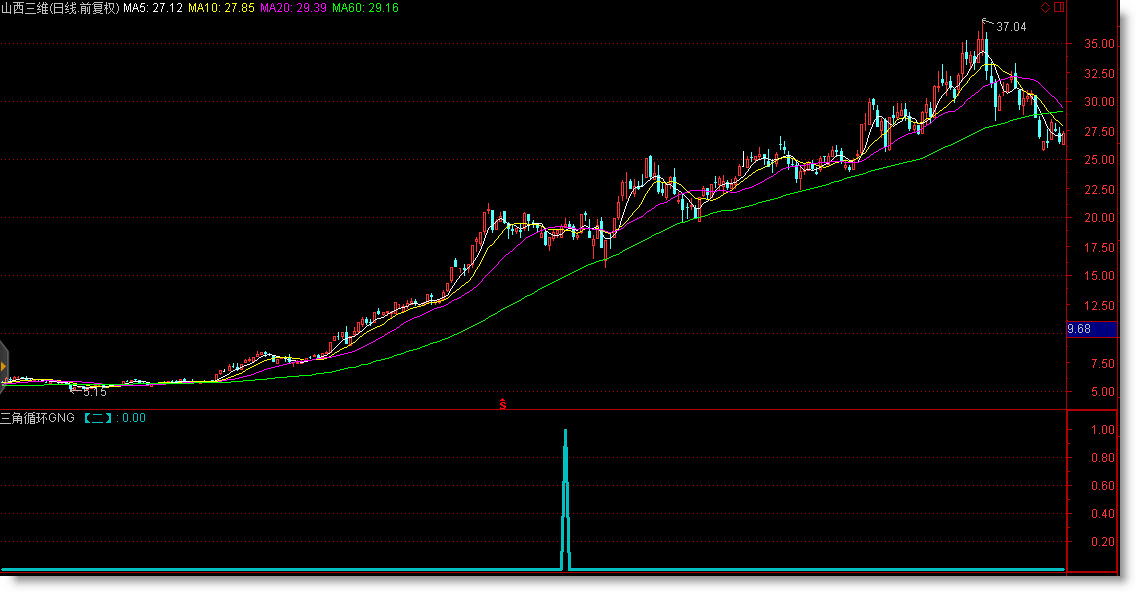Expand the left side panel arrow tab
The width and height of the screenshot is (1136, 592).
pyautogui.click(x=4, y=366)
